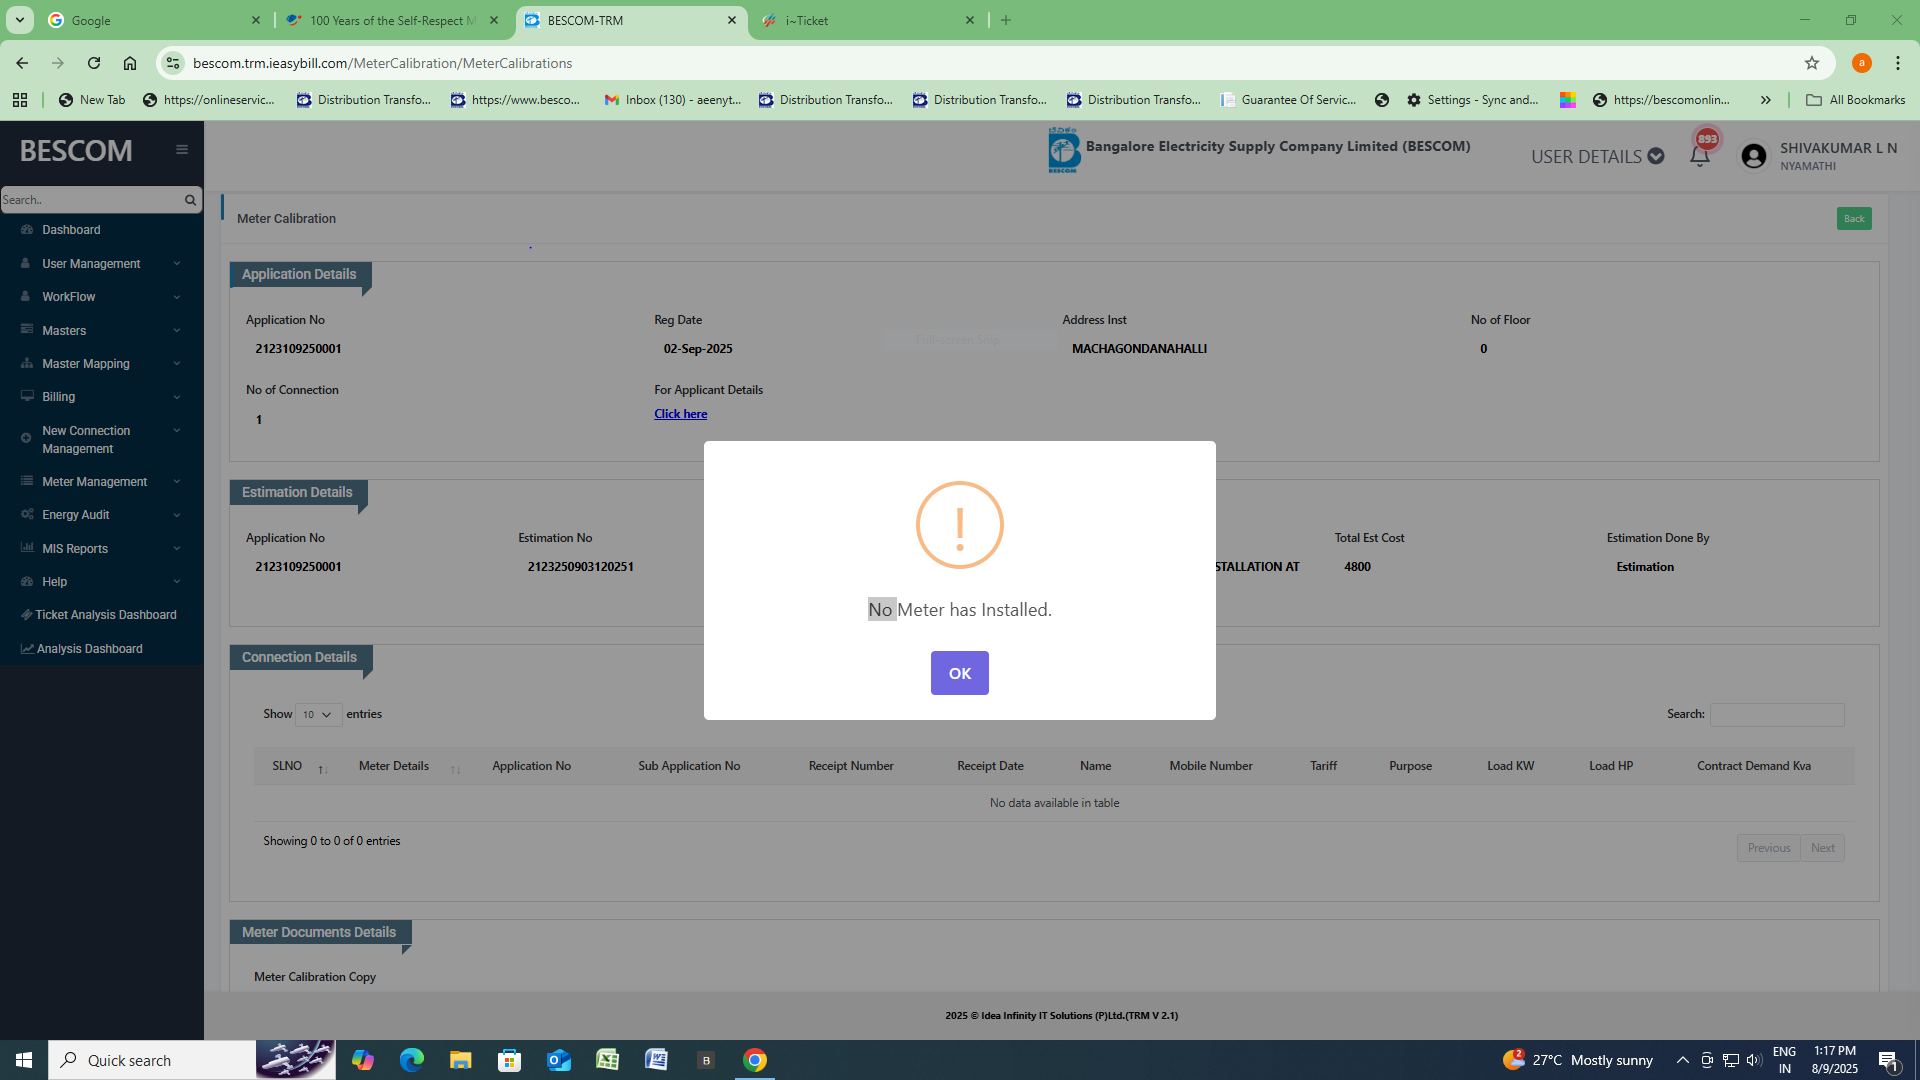Expand the USER DETAILS dropdown
Viewport: 1920px width, 1080px height.
(x=1597, y=156)
